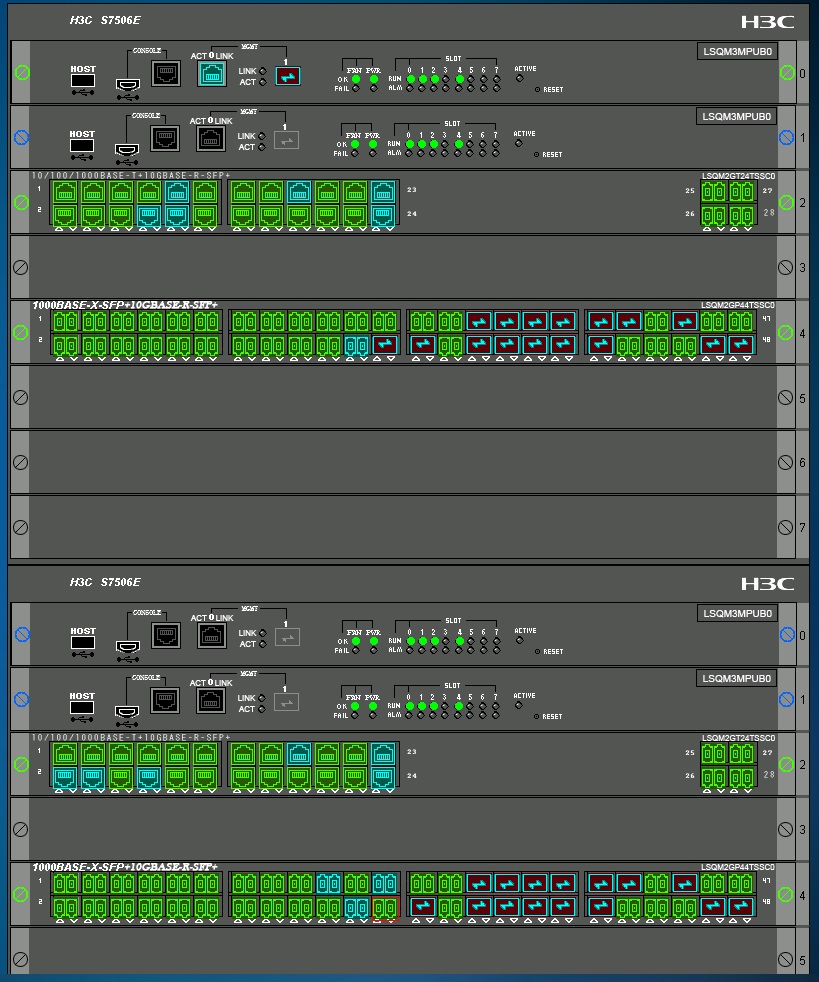Click LSQM3MPUB0 label on upper chassis slot 1
The height and width of the screenshot is (982, 819).
pos(736,116)
